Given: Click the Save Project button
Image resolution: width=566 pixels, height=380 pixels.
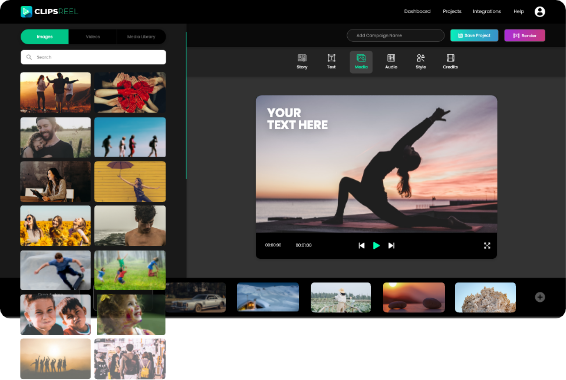Looking at the screenshot, I should click(474, 35).
